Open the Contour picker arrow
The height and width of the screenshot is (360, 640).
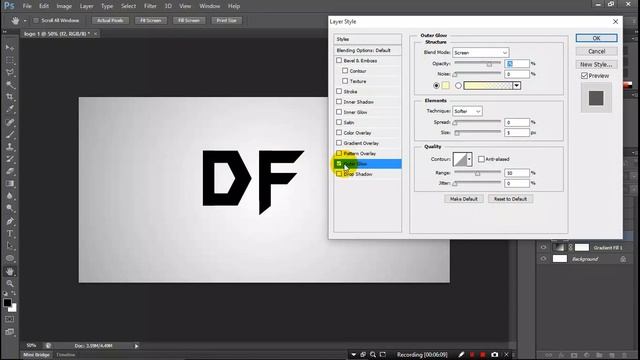(x=469, y=159)
